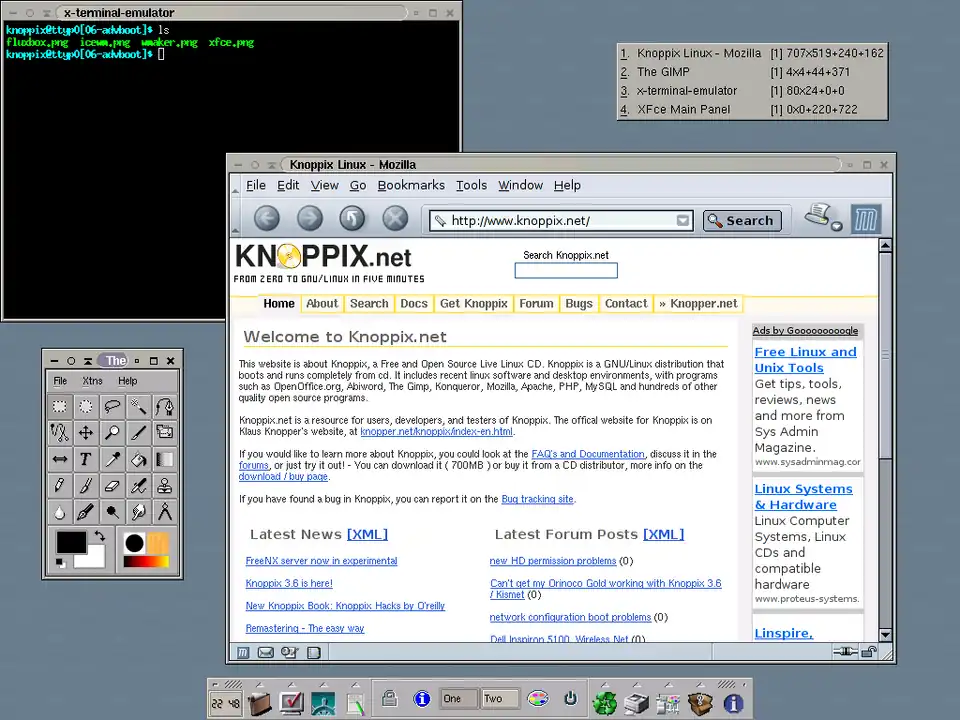Swap foreground and background colors arrow

coord(99,537)
